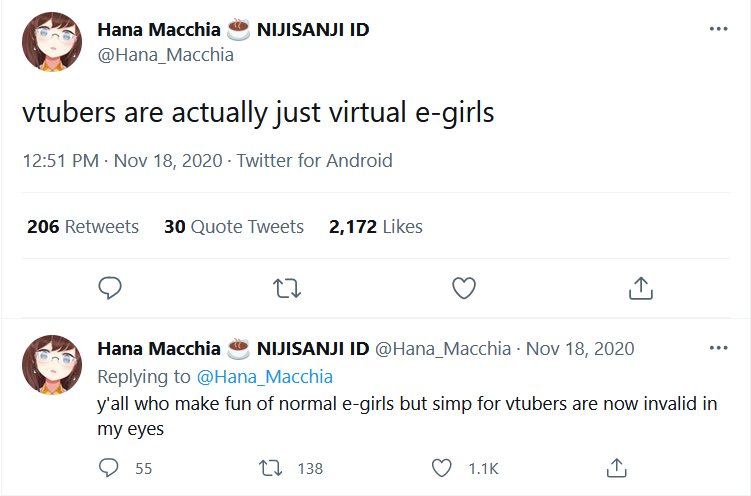The width and height of the screenshot is (751, 496).
Task: Show the 2,172 Likes list
Action: point(376,226)
